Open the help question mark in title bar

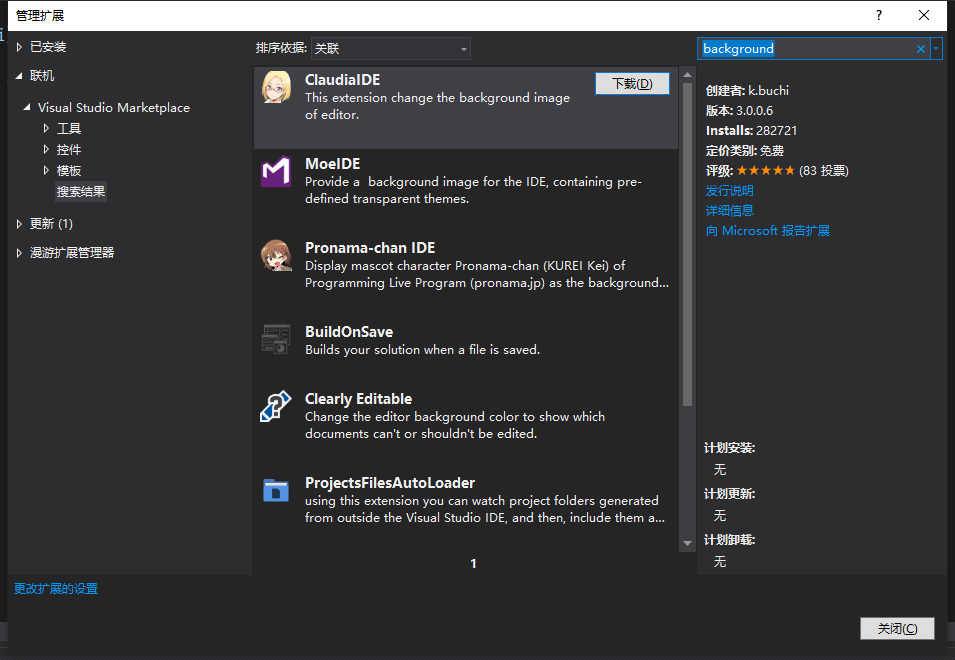pos(879,15)
